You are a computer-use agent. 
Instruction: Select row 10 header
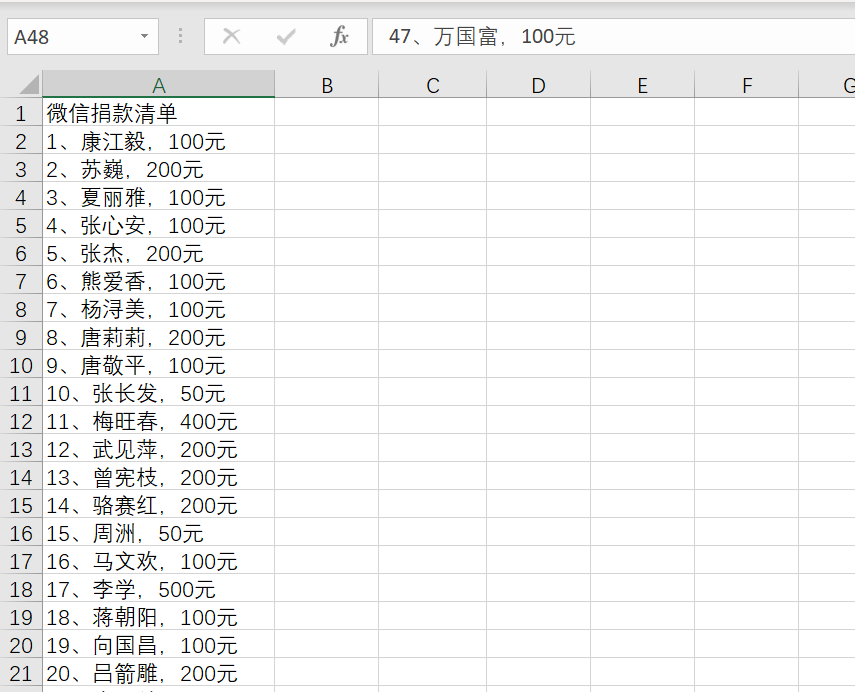tap(21, 365)
